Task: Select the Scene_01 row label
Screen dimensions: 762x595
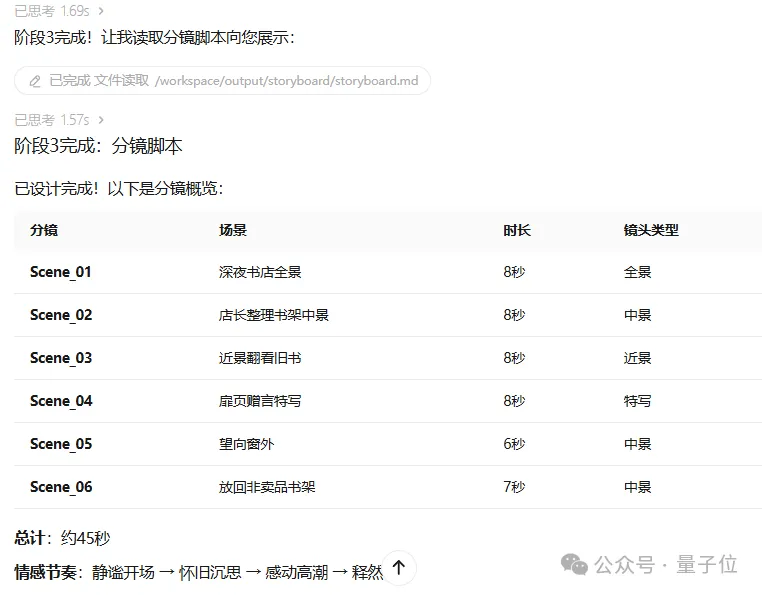Action: 61,272
